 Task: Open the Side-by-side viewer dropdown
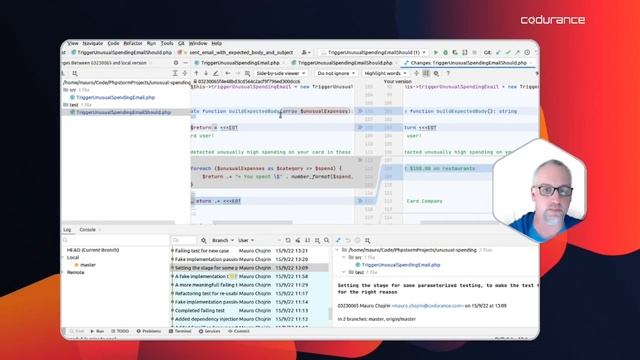280,73
